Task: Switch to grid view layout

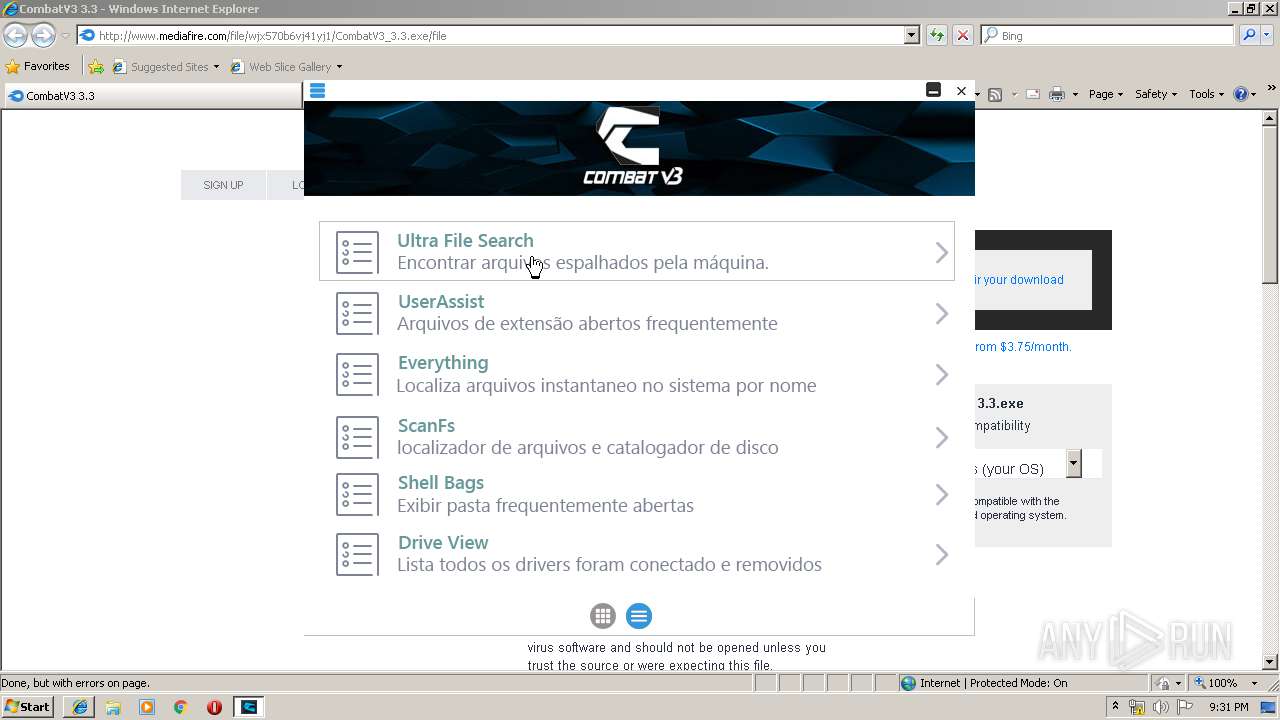Action: click(x=602, y=616)
